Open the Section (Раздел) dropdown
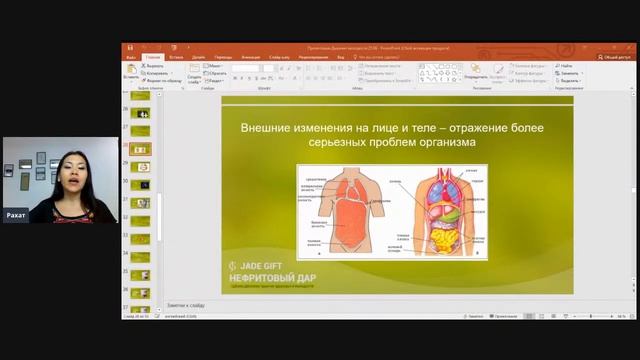Screen dimensions: 640x360 click(x=214, y=81)
